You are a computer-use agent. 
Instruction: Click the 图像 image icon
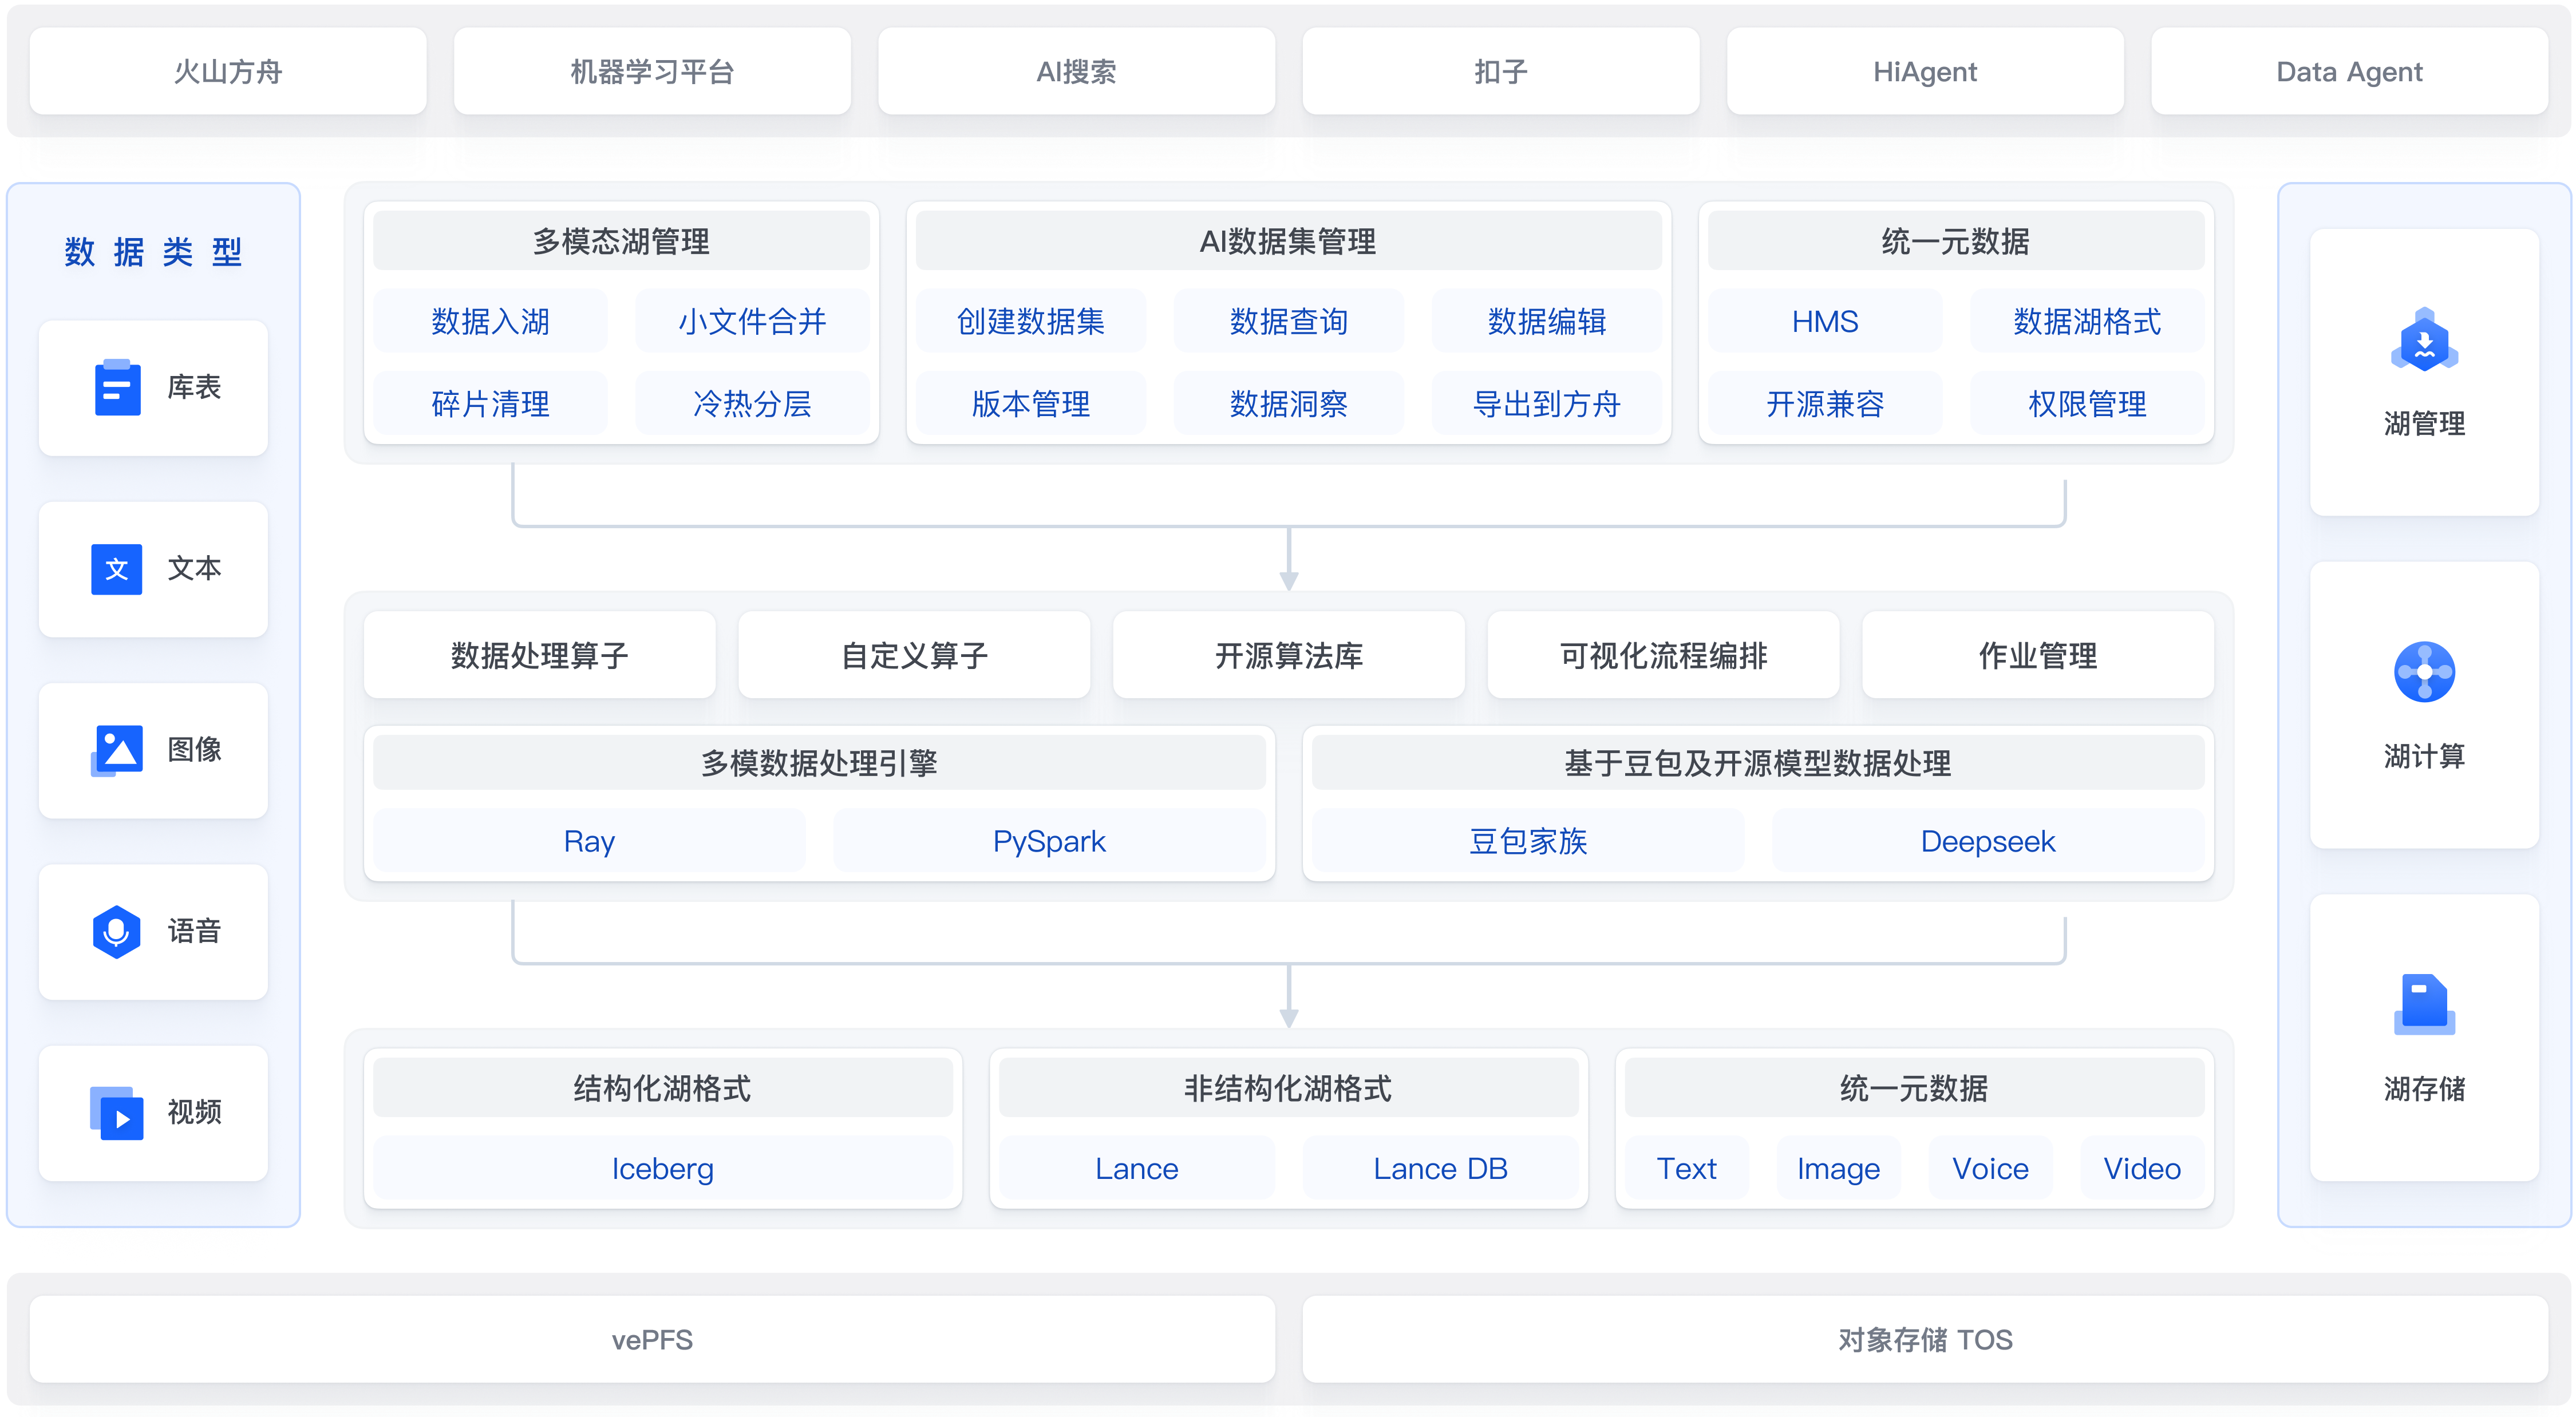point(117,750)
